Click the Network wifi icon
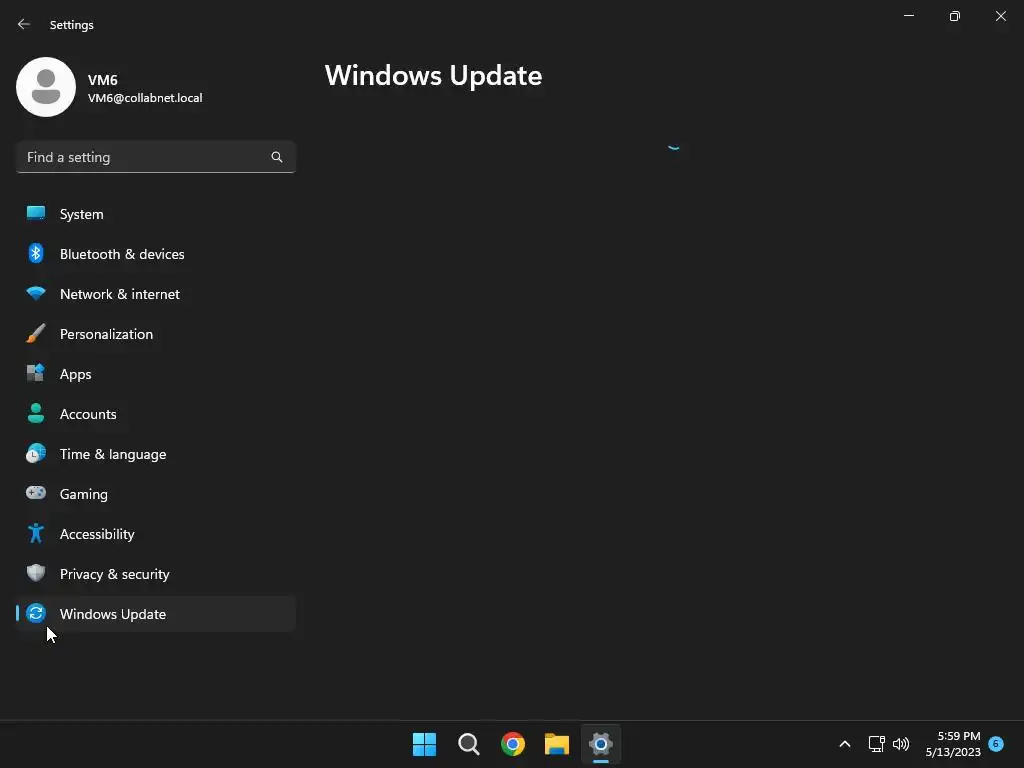Image resolution: width=1024 pixels, height=768 pixels. [36, 293]
